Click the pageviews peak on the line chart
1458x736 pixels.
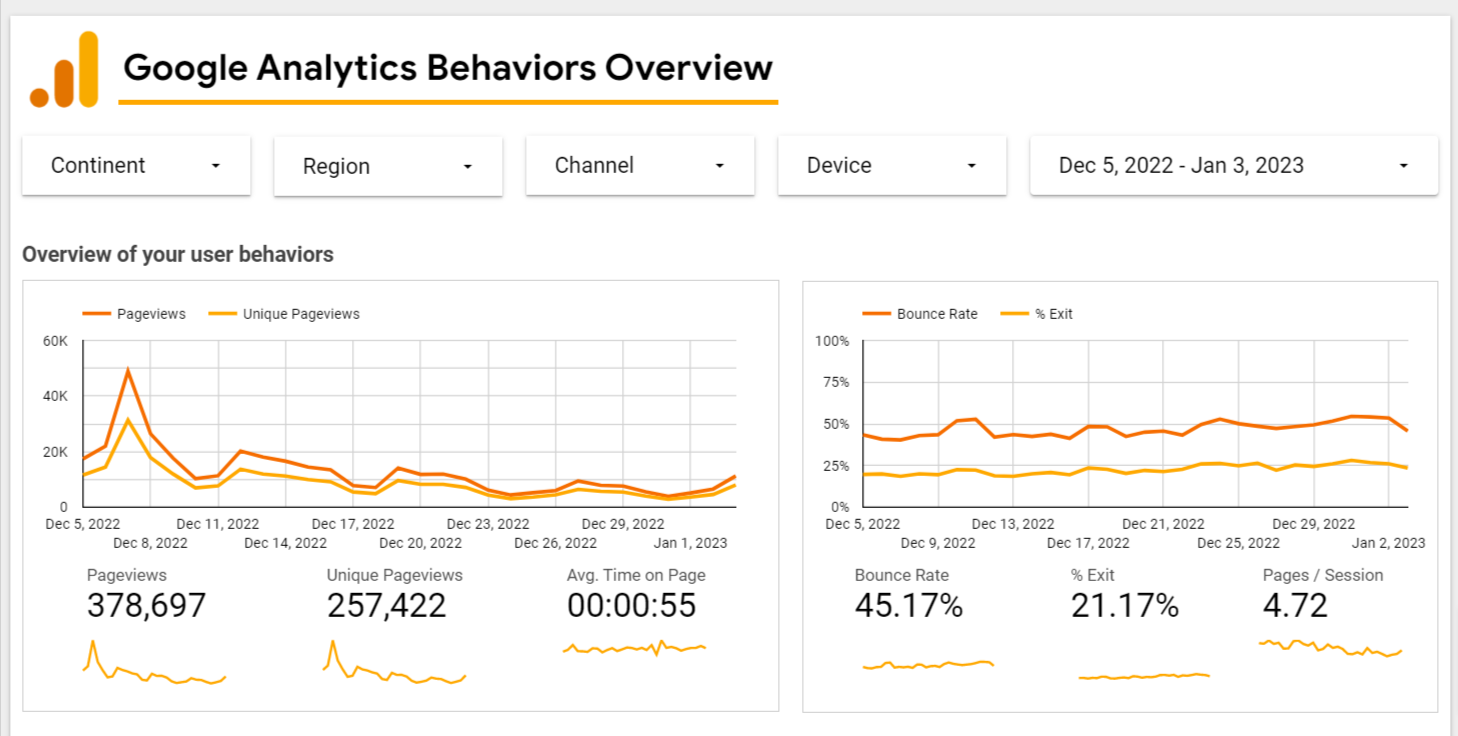[128, 371]
